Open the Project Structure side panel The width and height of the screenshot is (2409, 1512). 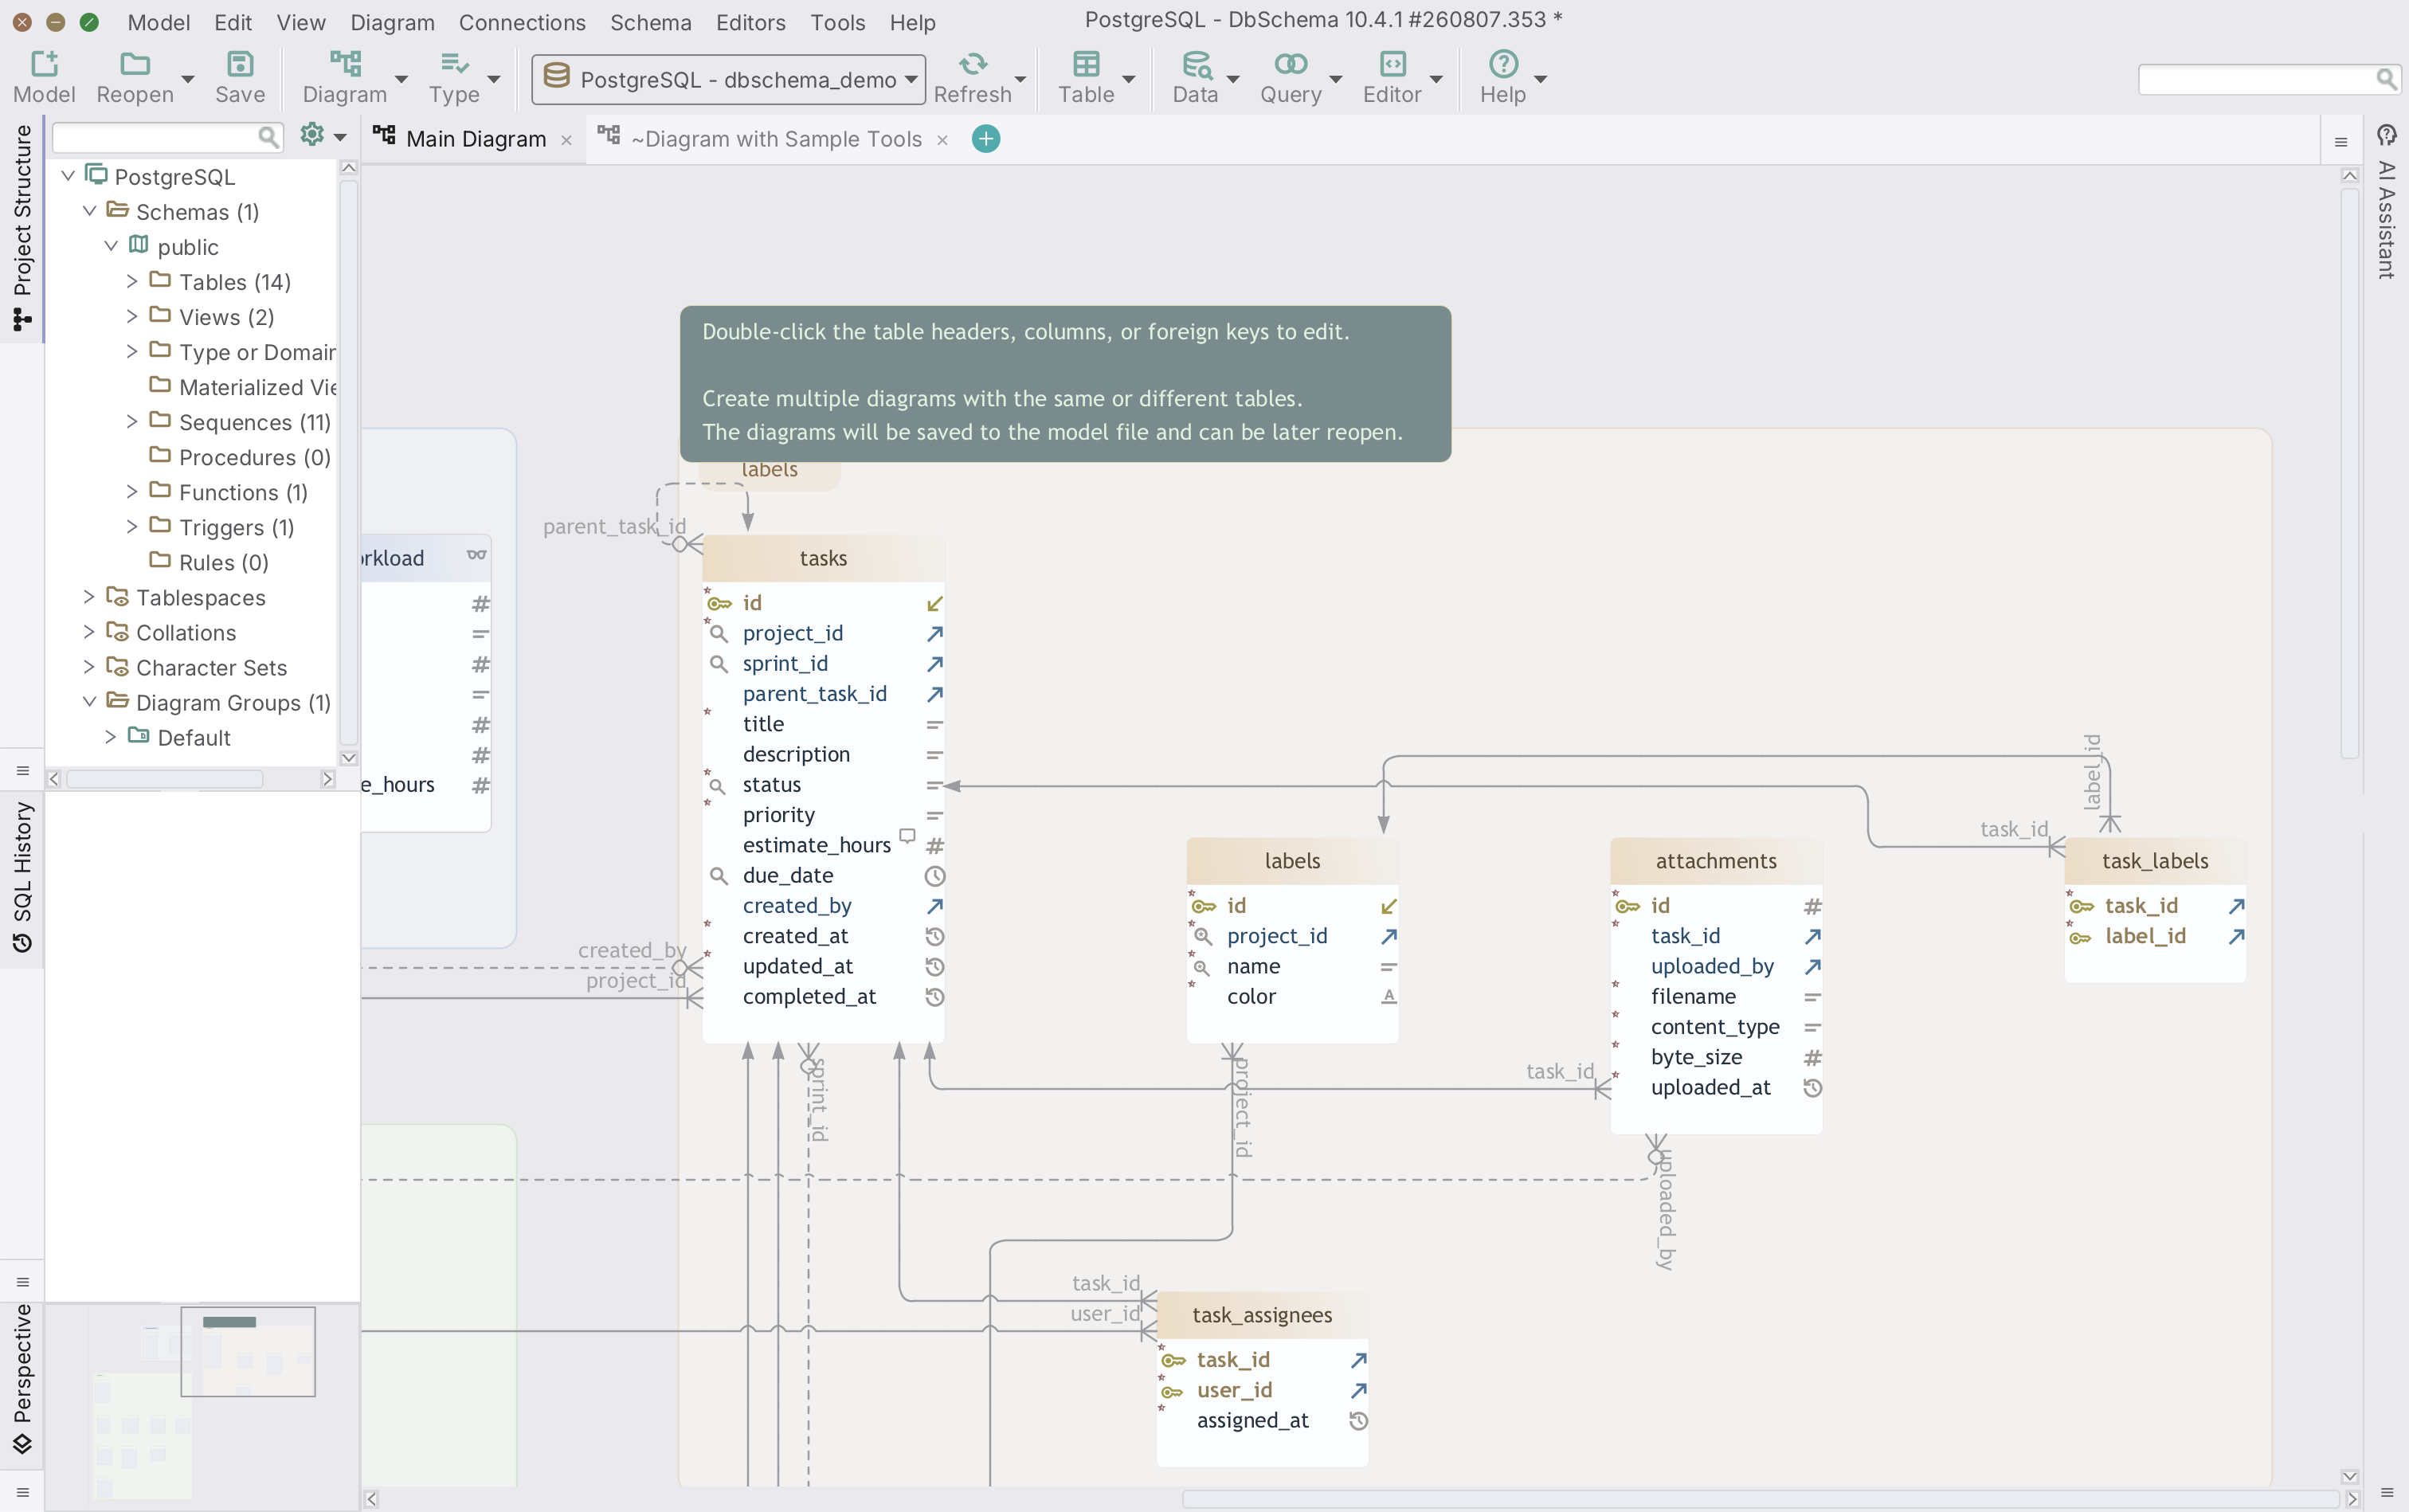(22, 228)
